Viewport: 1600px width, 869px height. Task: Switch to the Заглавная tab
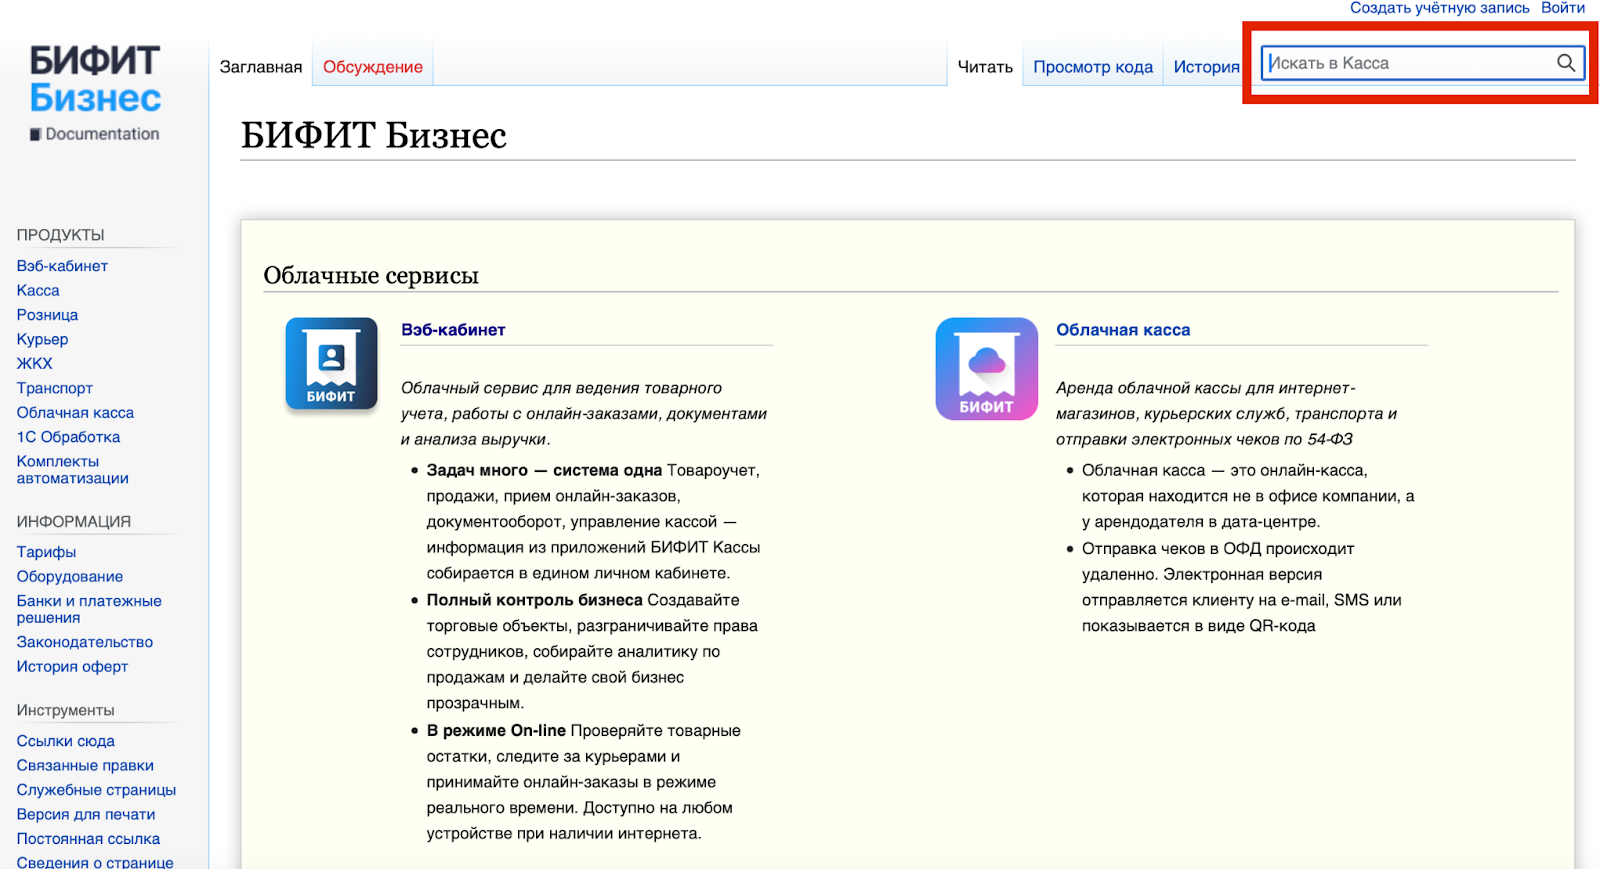click(x=261, y=67)
